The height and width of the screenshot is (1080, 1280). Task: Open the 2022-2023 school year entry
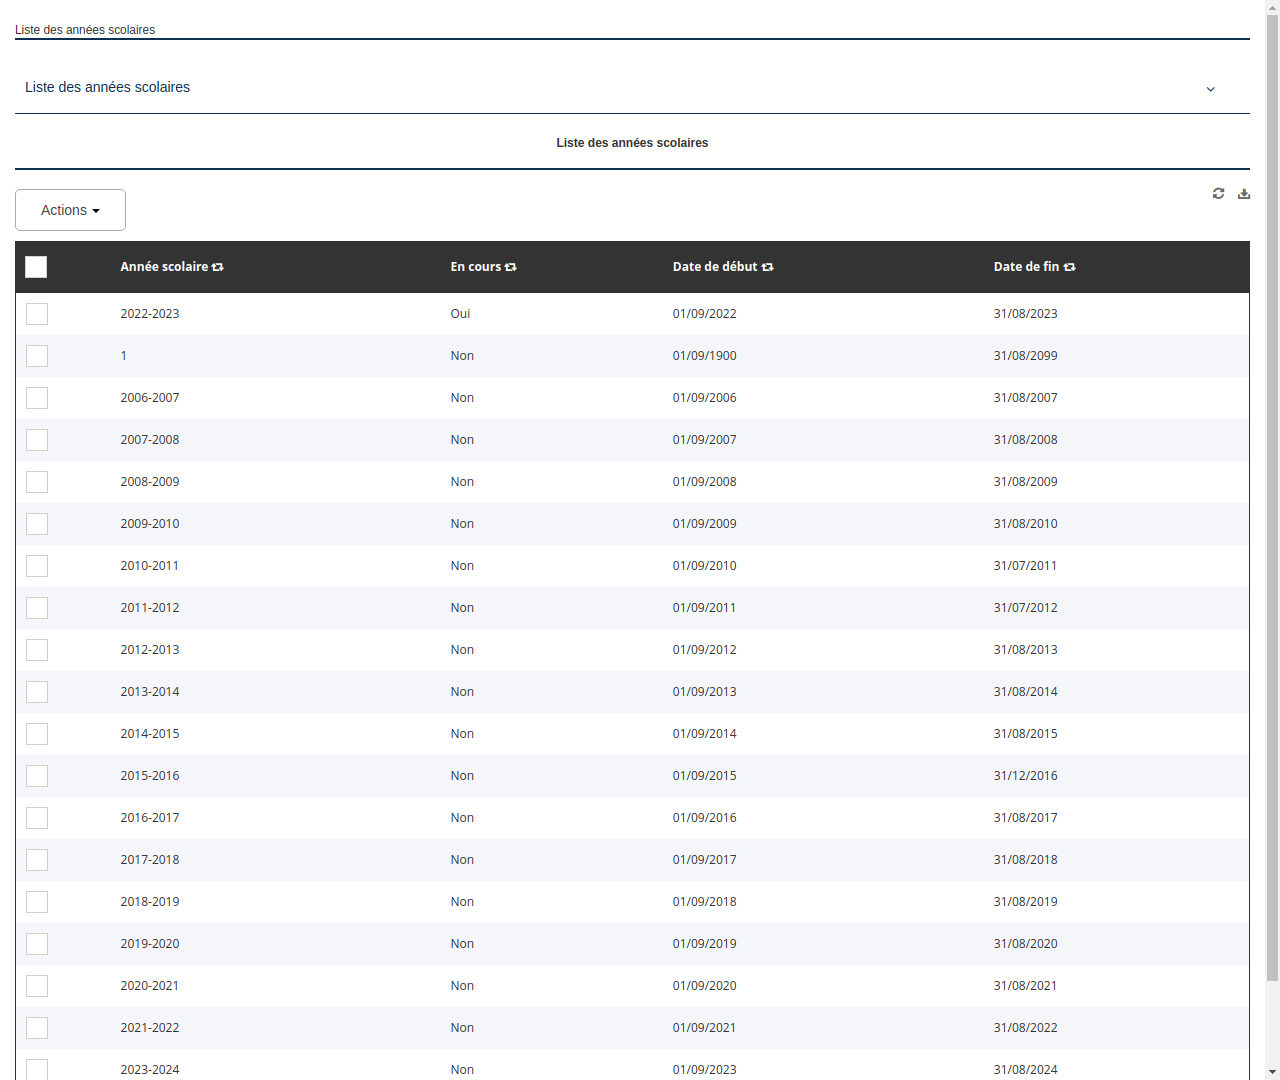tap(150, 313)
